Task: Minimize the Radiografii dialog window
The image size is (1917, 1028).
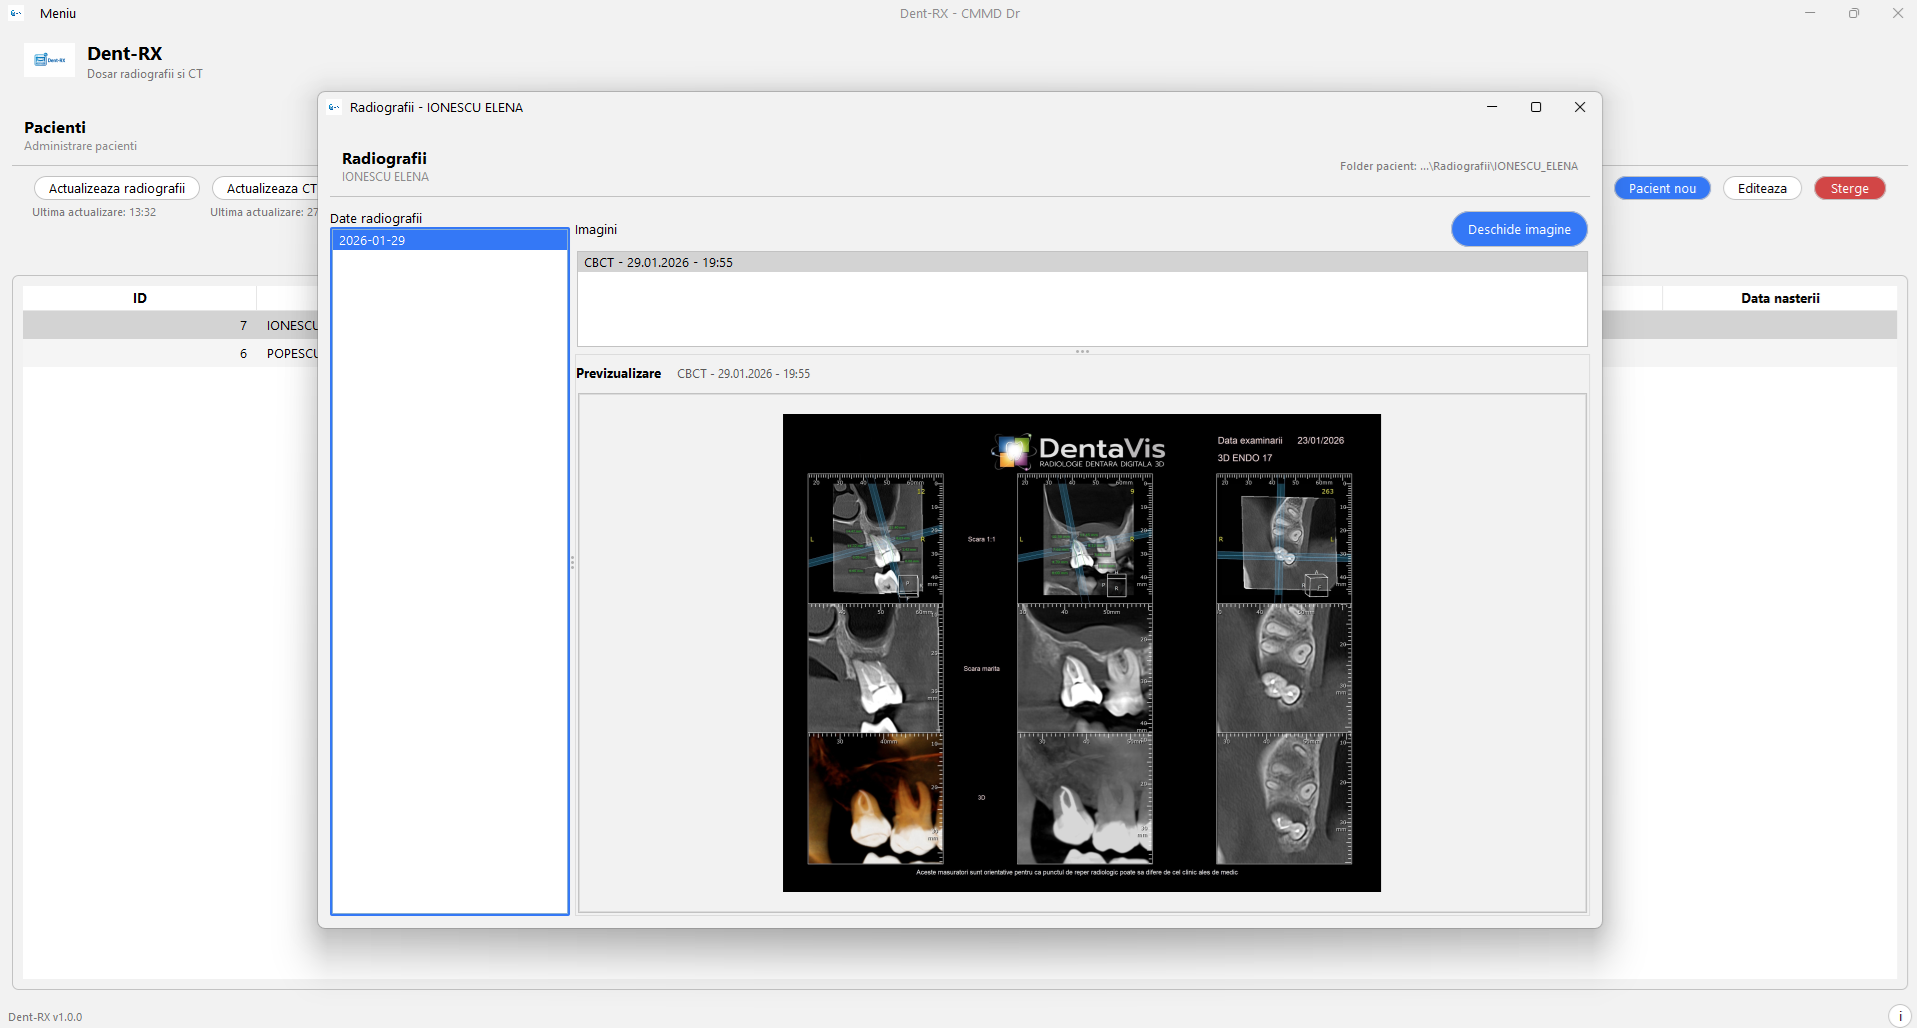Action: tap(1491, 107)
